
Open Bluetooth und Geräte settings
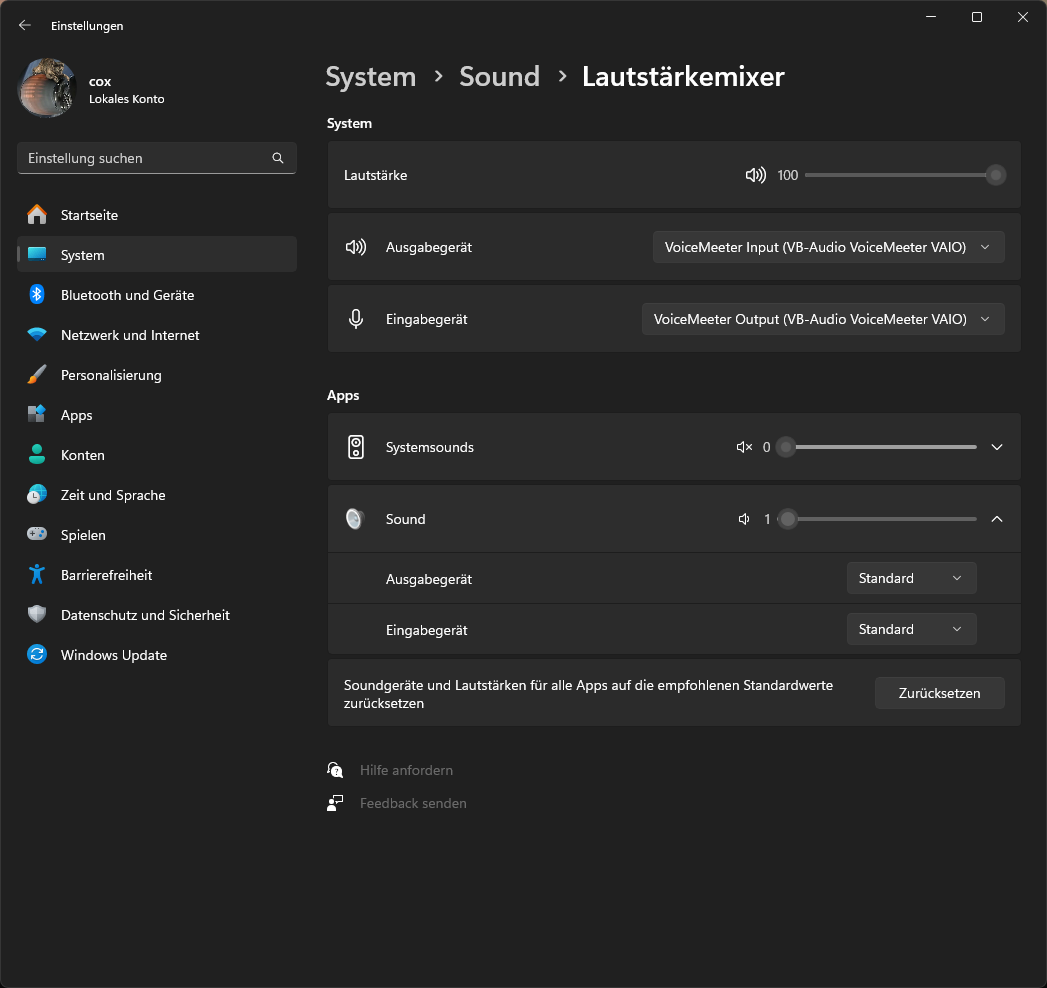tap(157, 295)
